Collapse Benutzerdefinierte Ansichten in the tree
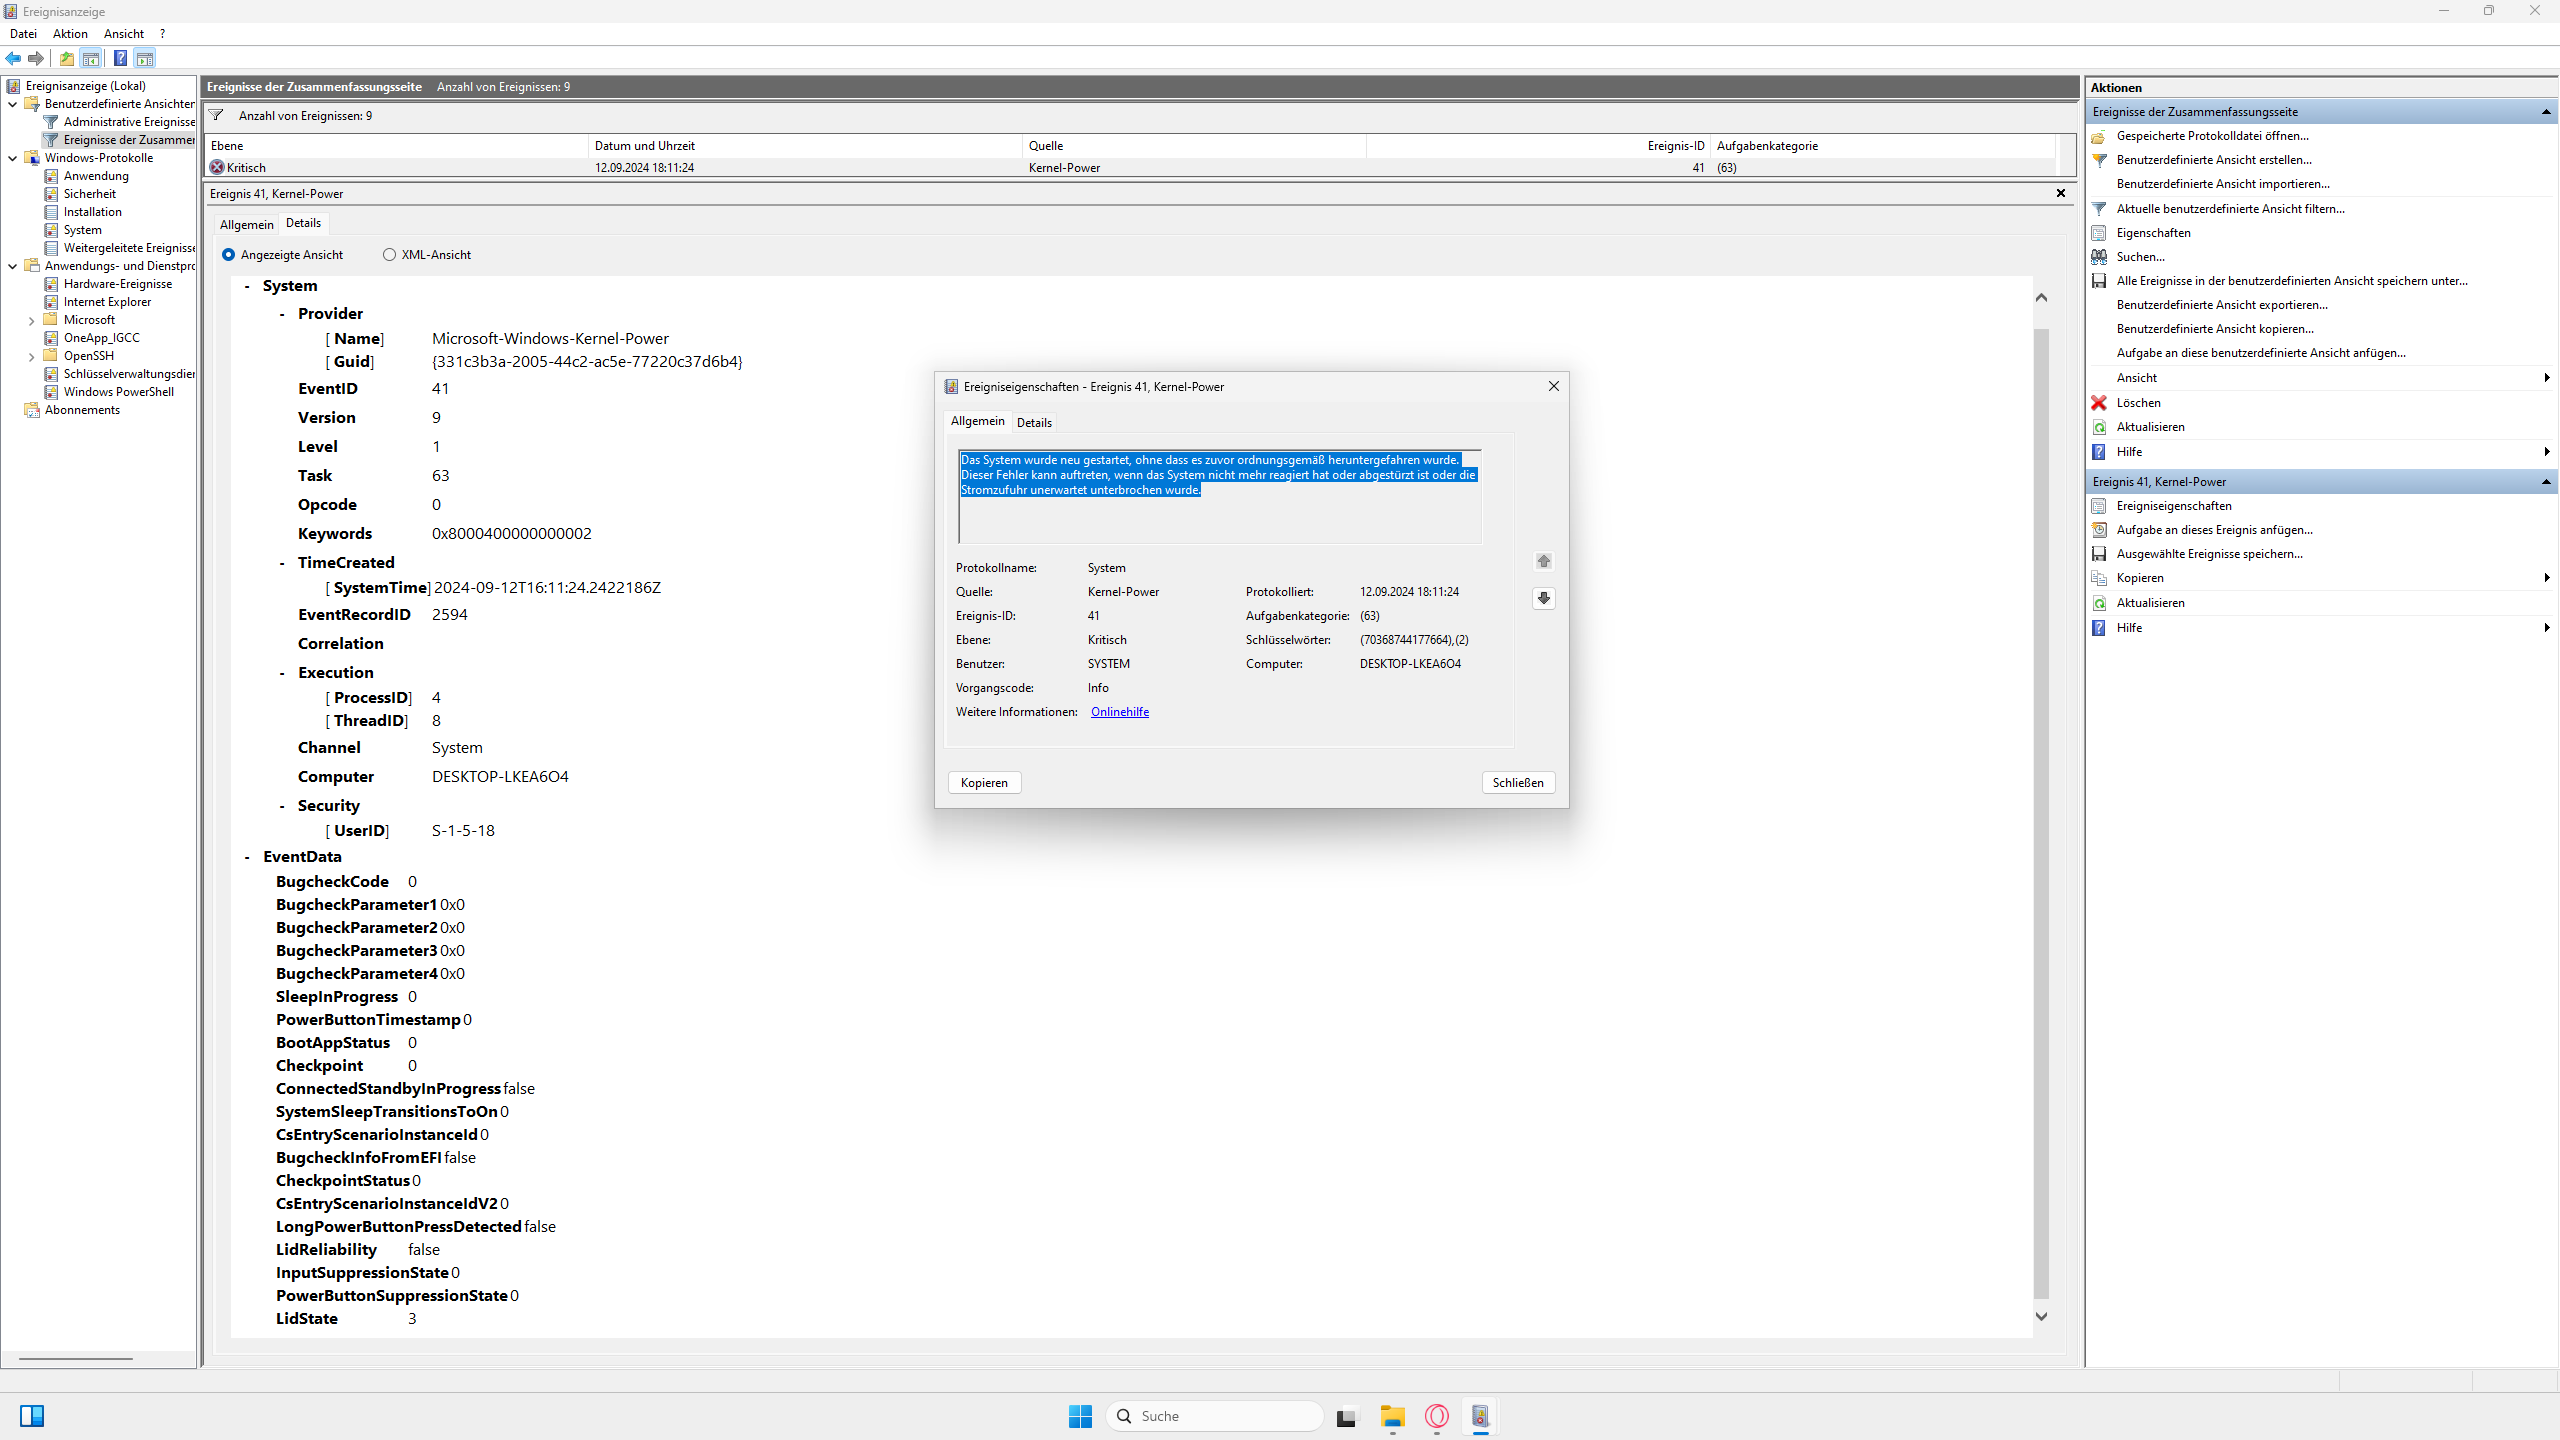Image resolution: width=2560 pixels, height=1440 pixels. tap(13, 104)
